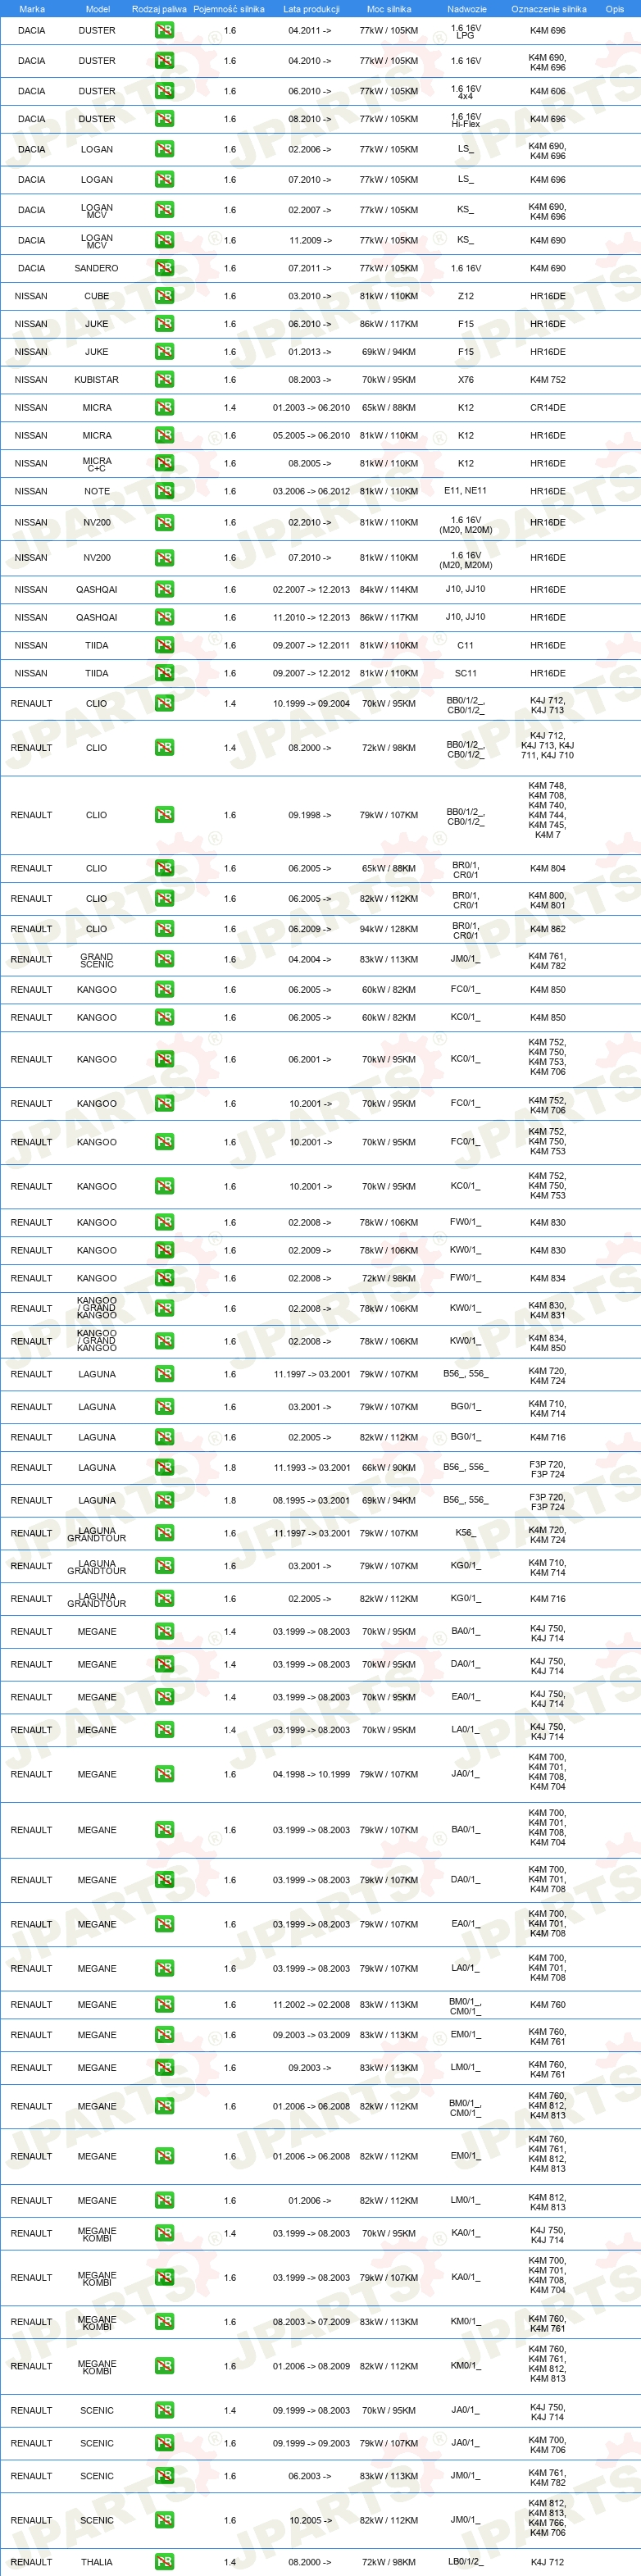Select the K4M 804 engine code cell
641x2576 pixels.
548,869
